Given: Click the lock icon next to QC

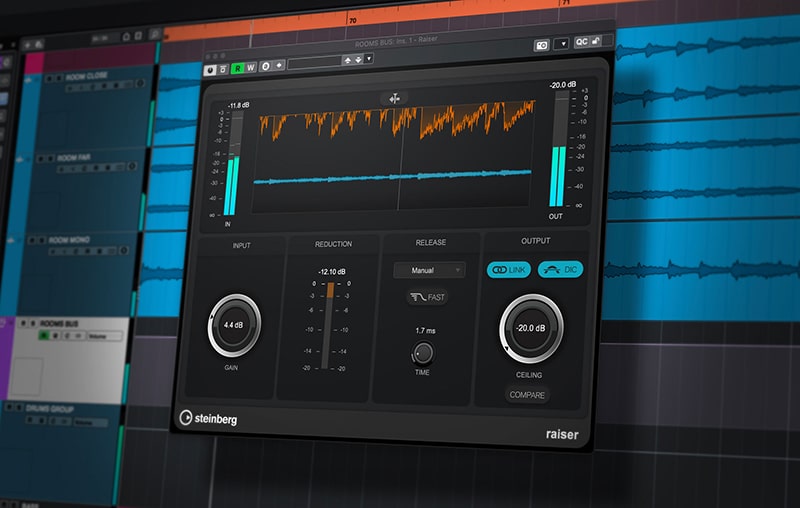Looking at the screenshot, I should click(x=595, y=41).
